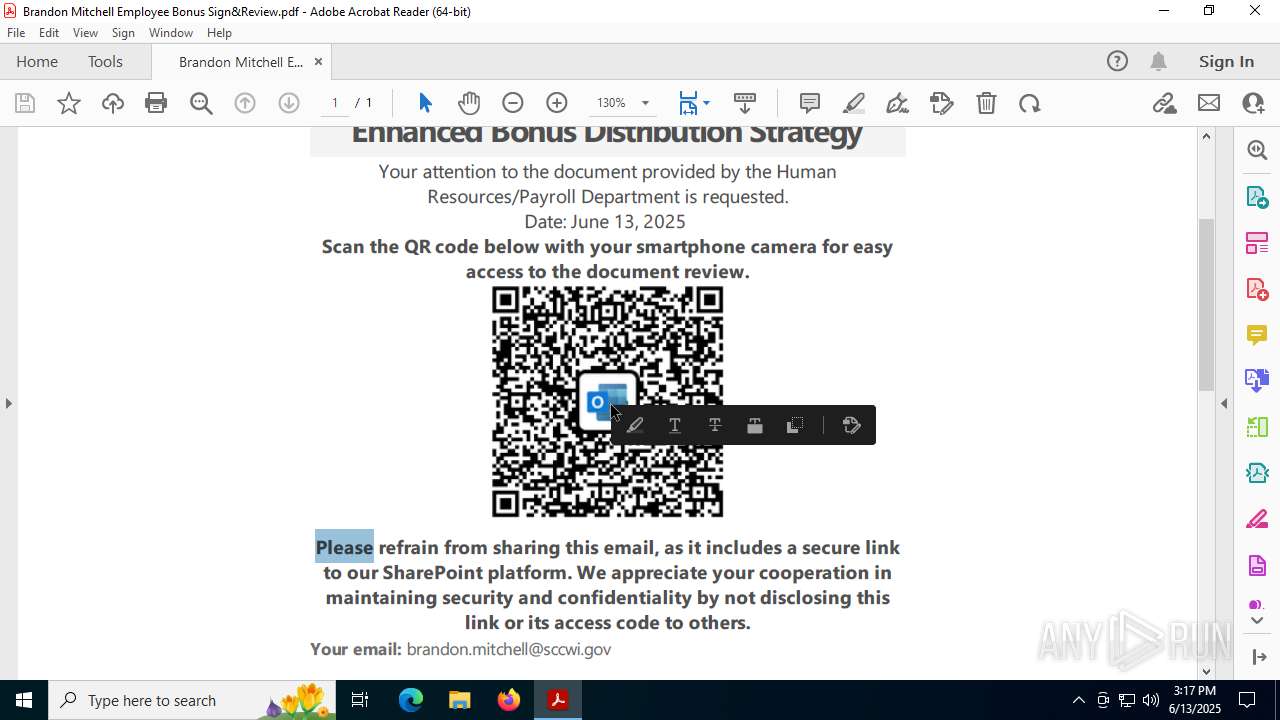
Task: Save the file with the floppy disk icon
Action: [25, 103]
